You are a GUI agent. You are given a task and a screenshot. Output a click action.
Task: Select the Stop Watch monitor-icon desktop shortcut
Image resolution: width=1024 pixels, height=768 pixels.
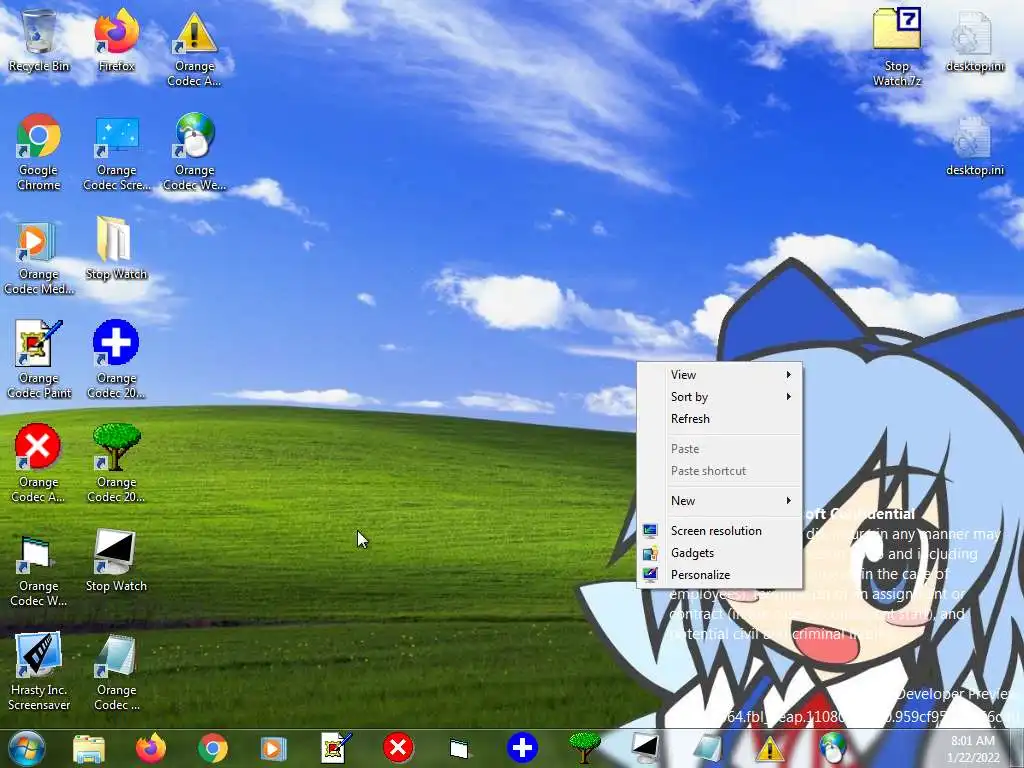click(x=116, y=561)
